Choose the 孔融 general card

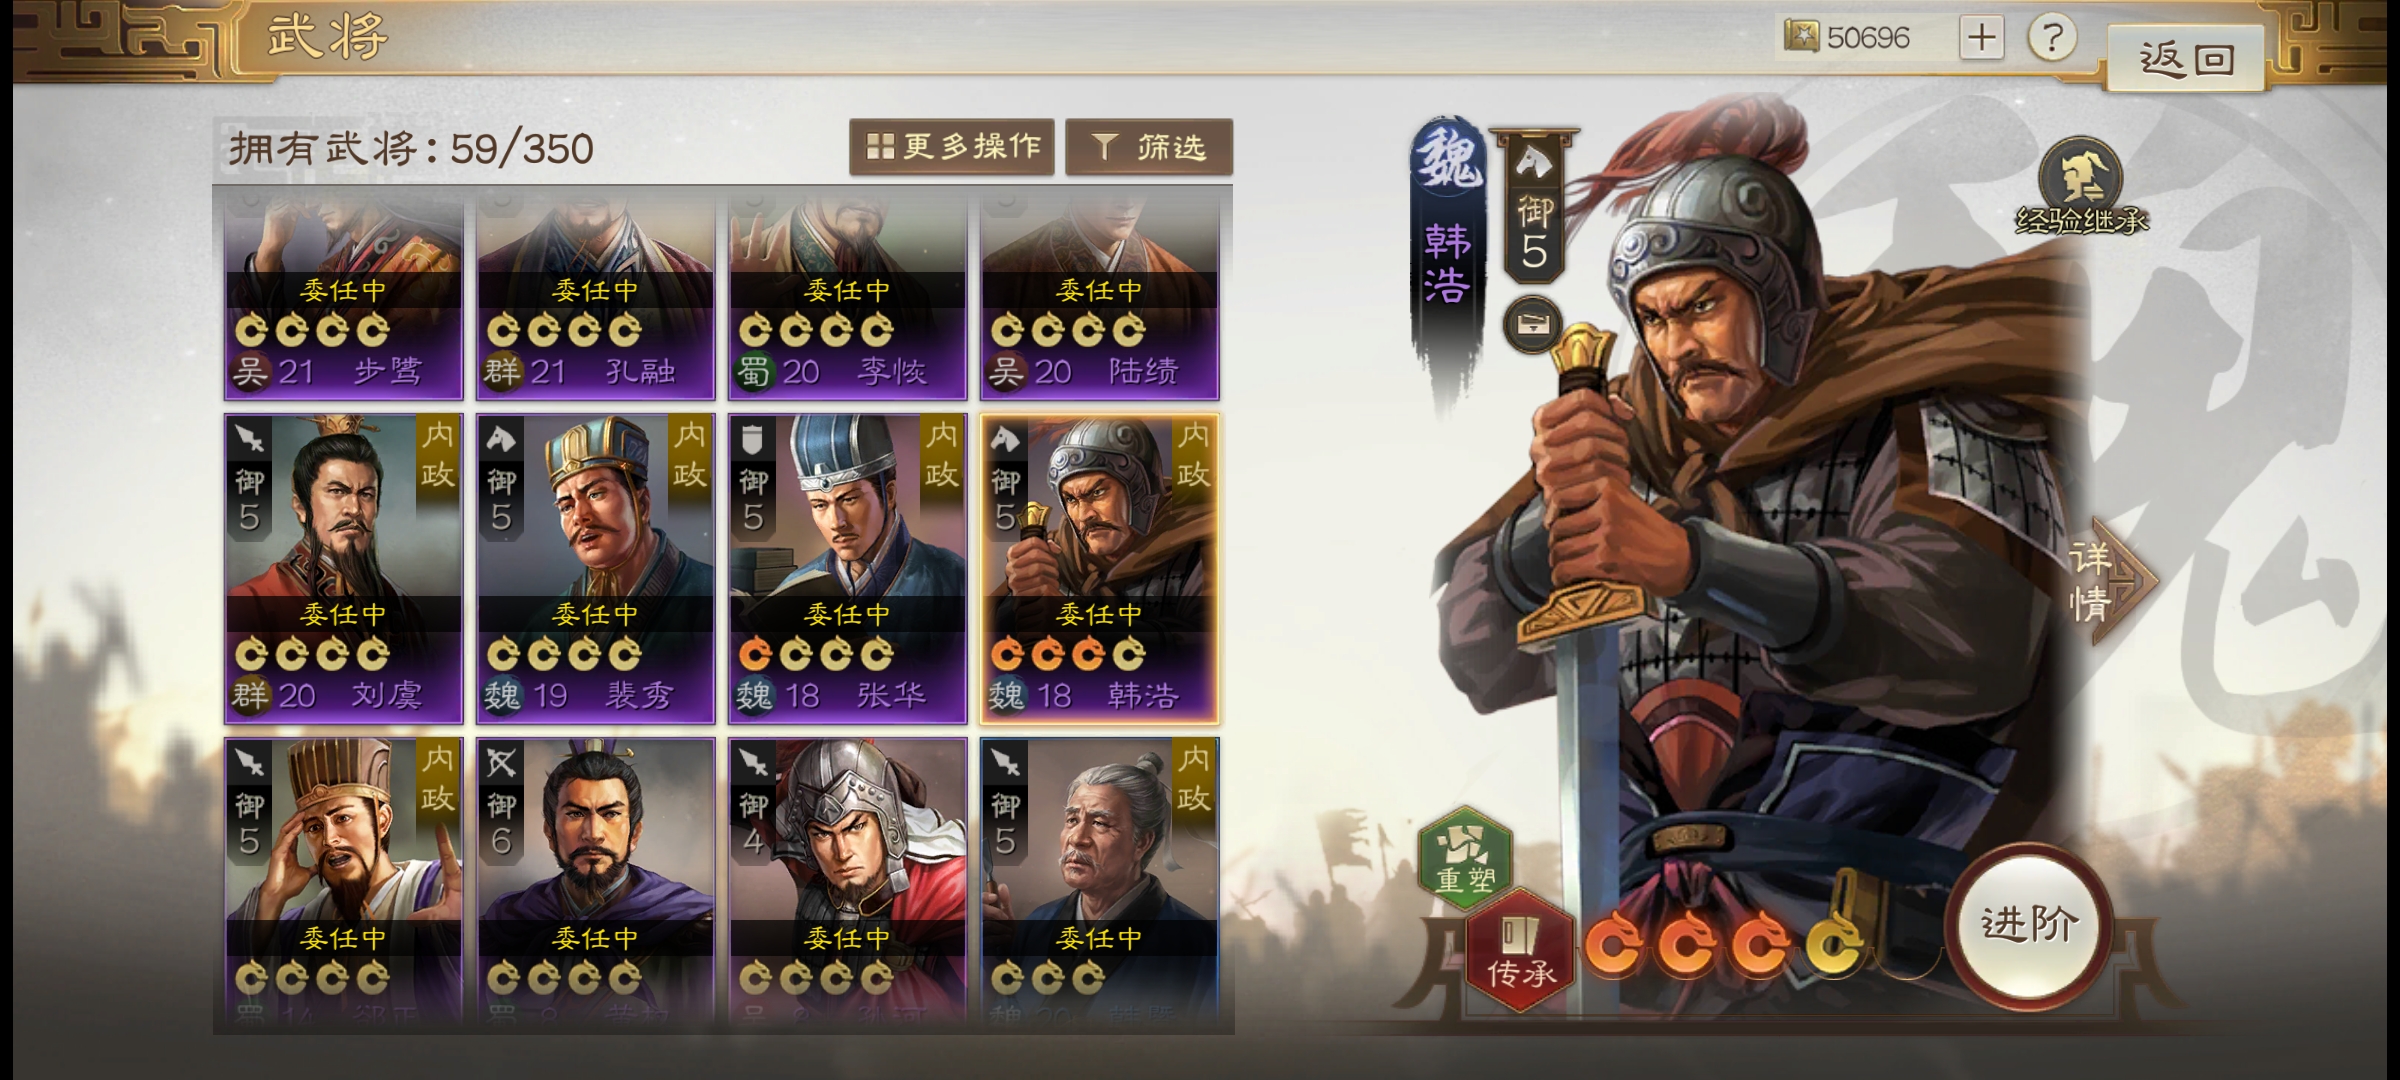(x=595, y=294)
